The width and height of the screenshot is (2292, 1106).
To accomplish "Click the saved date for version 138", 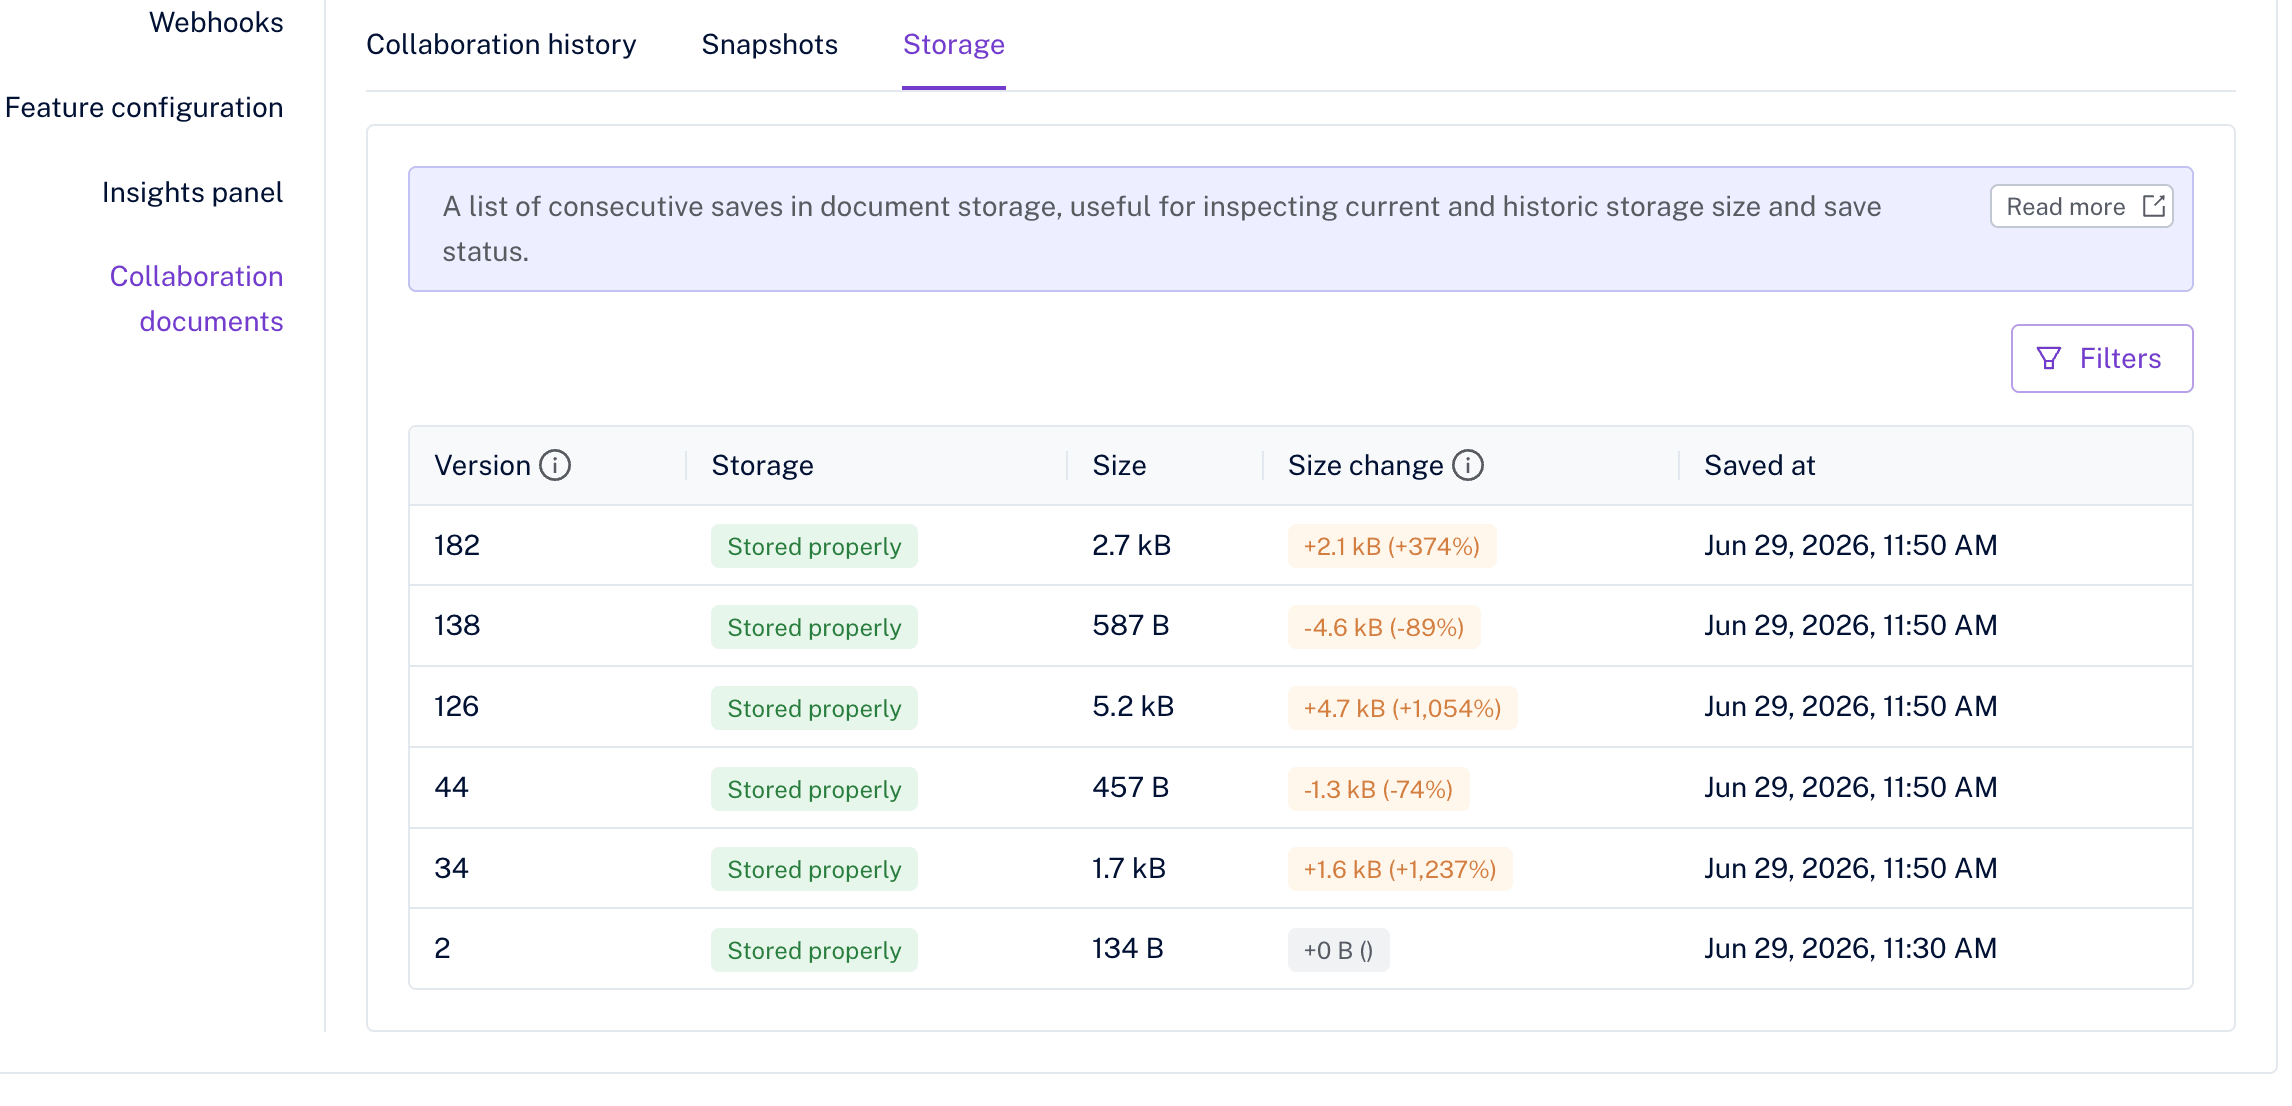I will tap(1851, 625).
